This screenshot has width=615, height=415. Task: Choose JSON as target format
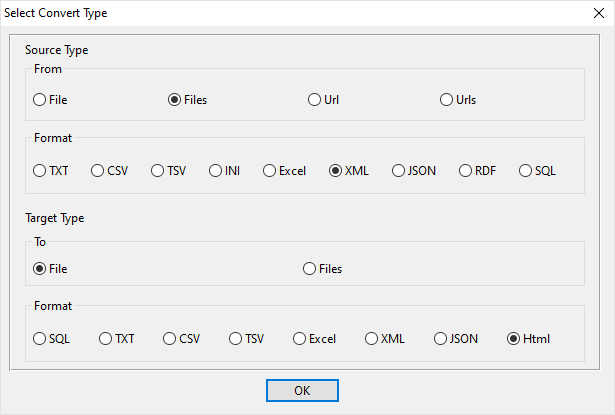click(x=441, y=339)
